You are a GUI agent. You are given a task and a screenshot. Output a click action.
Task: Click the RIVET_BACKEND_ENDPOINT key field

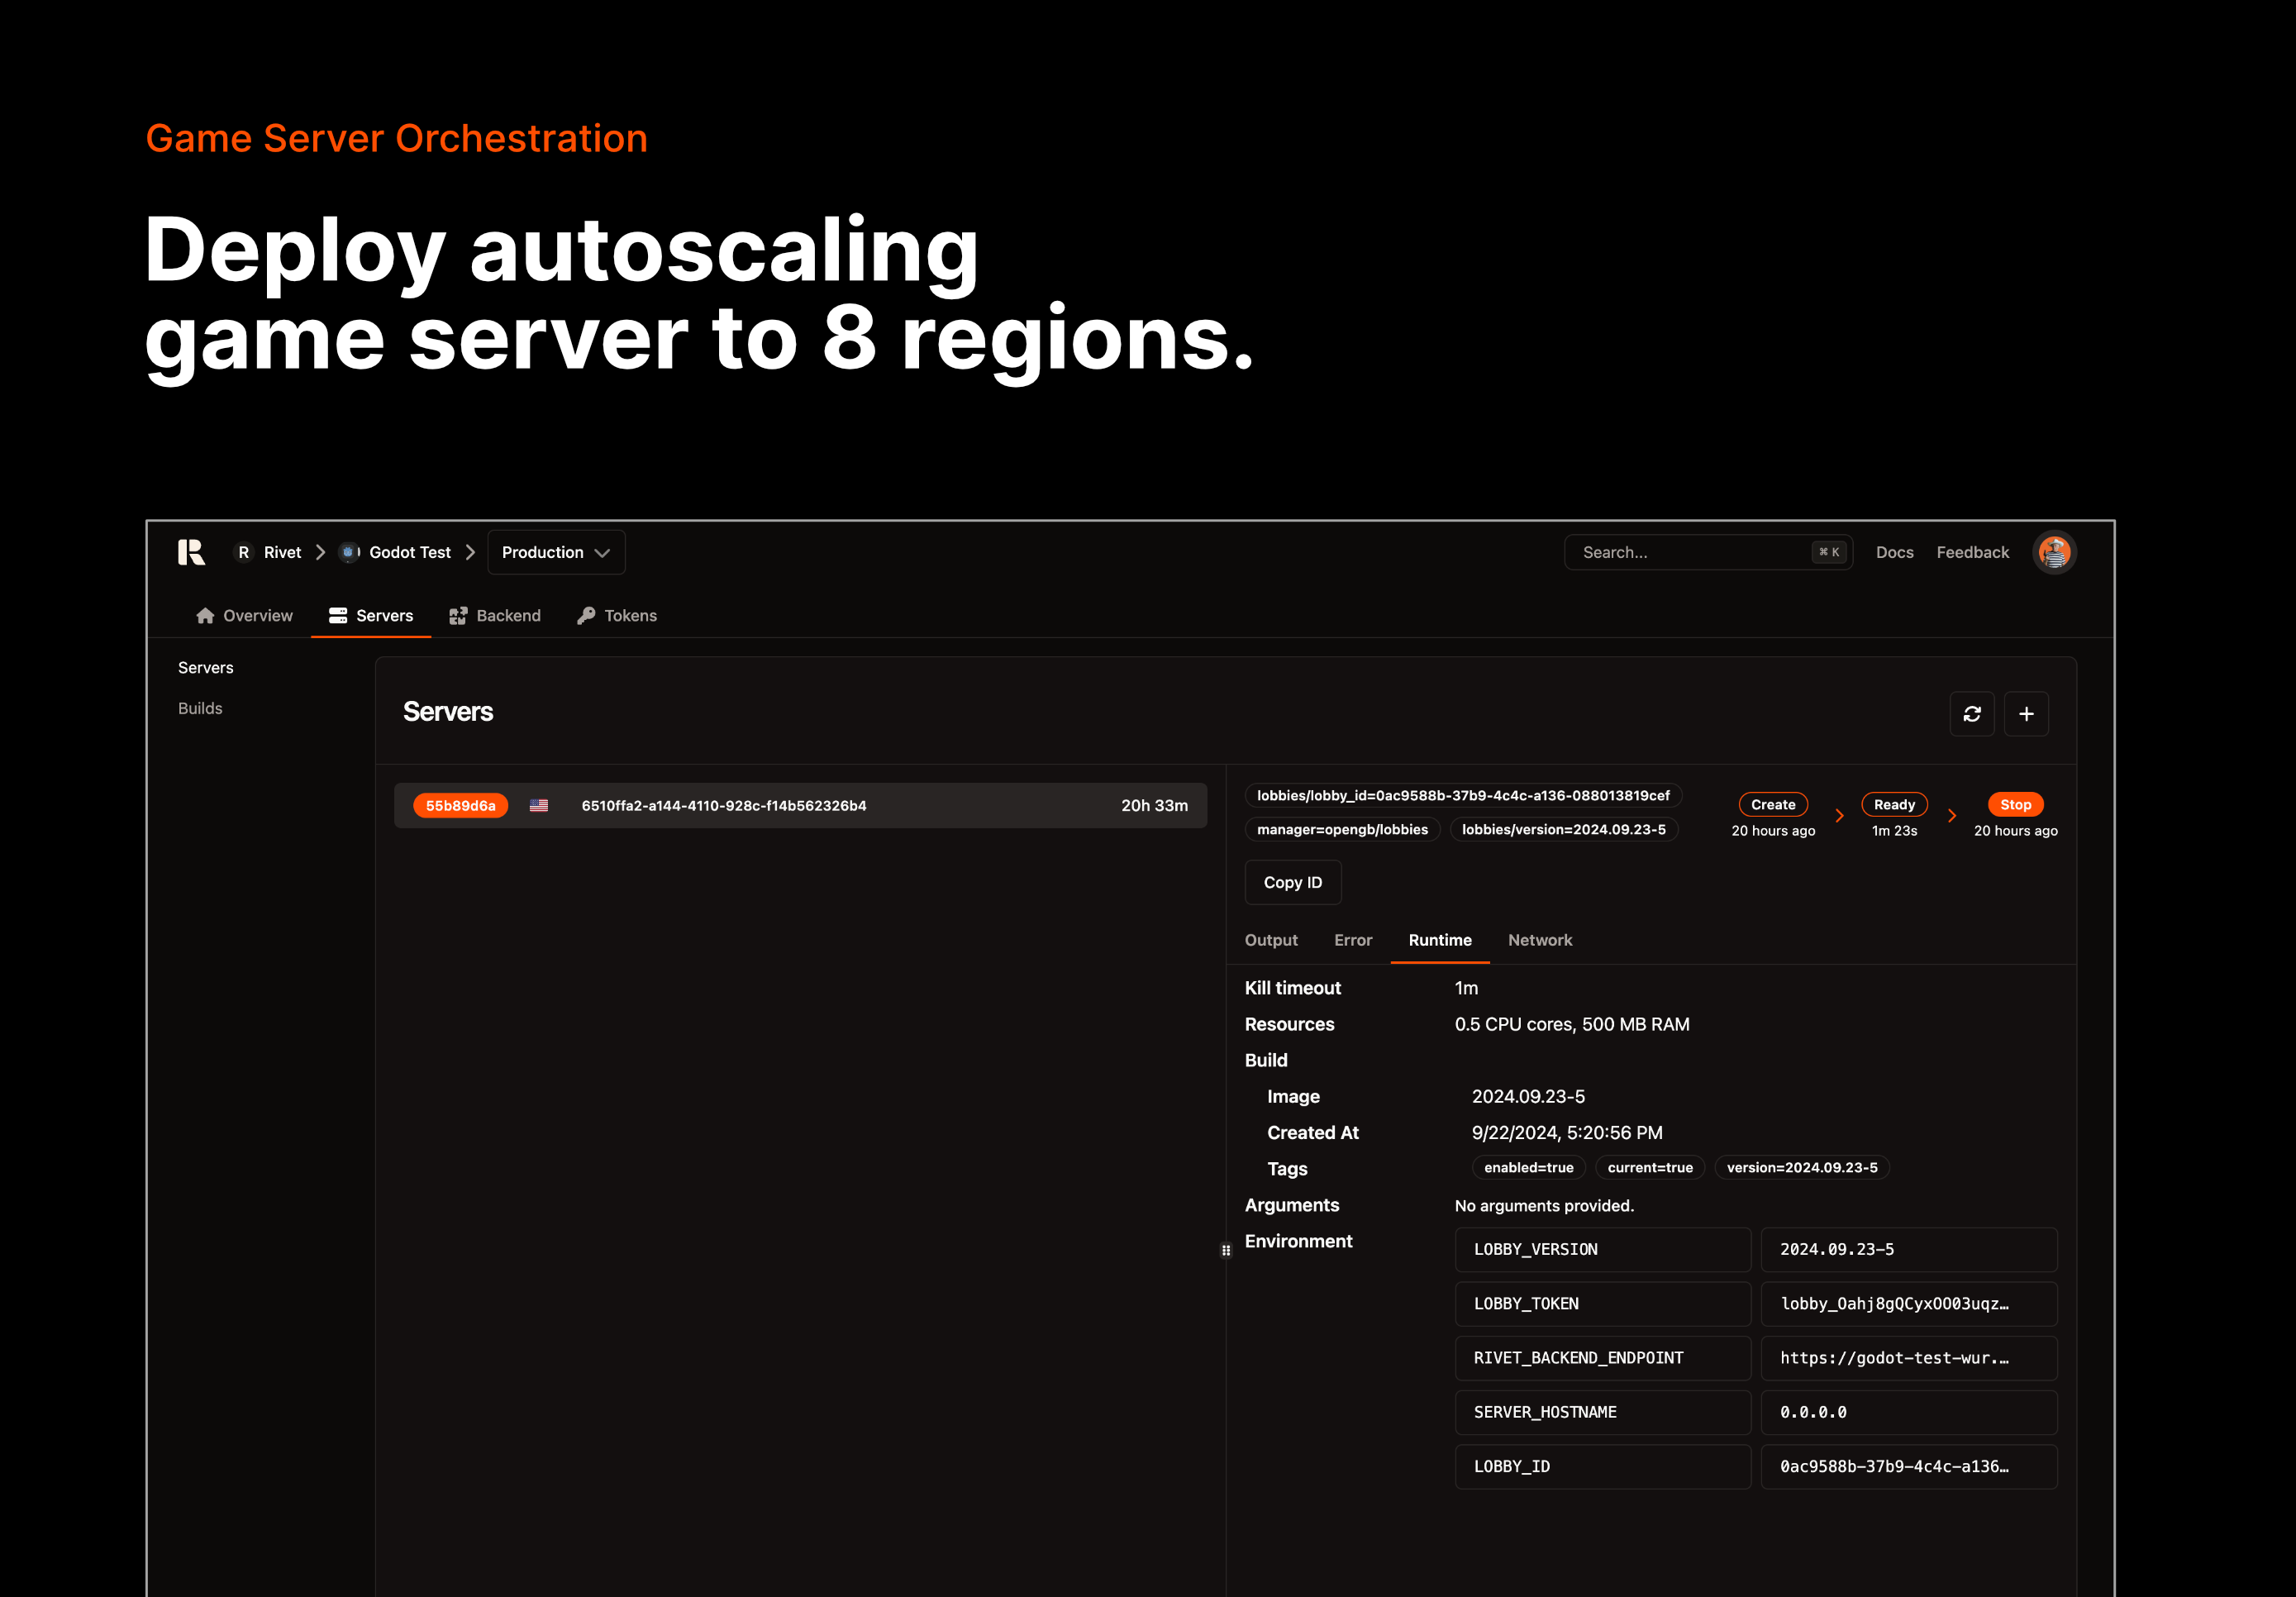pos(1602,1357)
